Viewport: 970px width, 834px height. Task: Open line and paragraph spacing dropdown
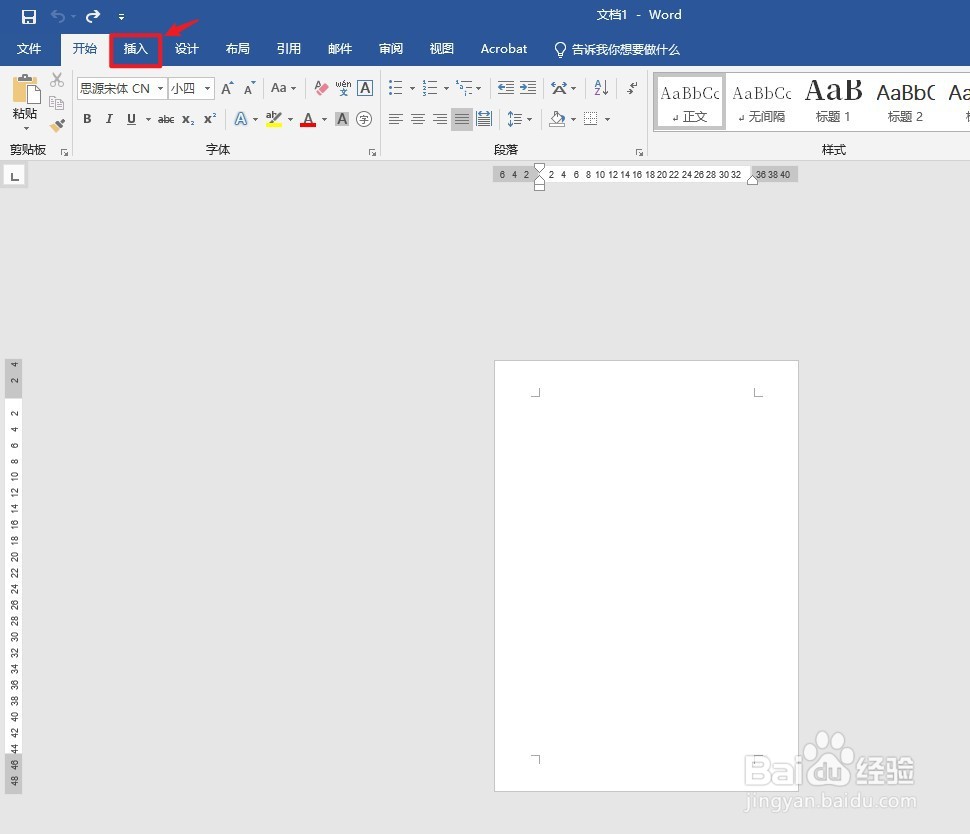click(x=519, y=119)
